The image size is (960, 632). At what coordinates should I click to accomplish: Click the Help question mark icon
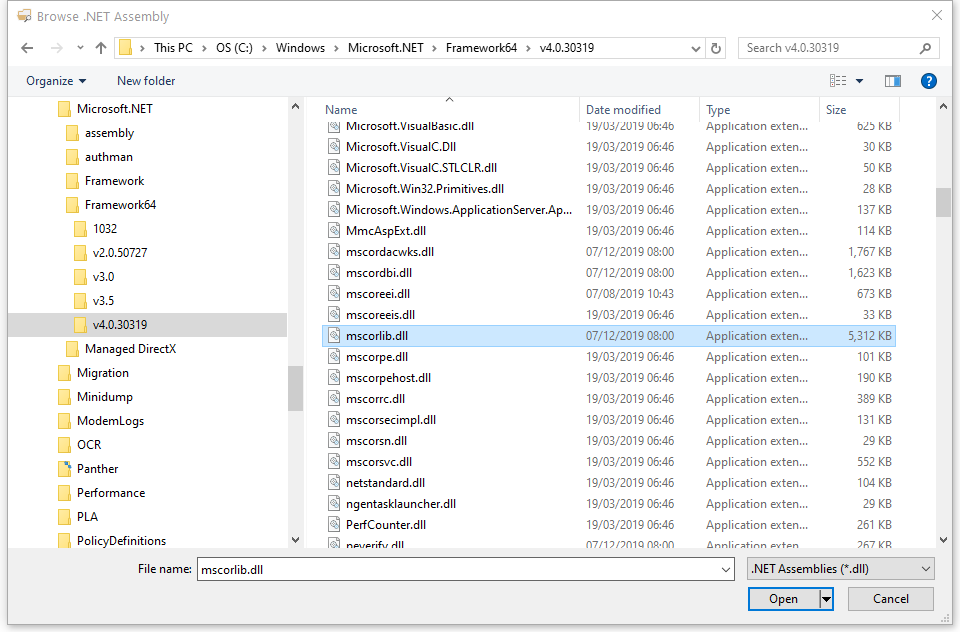[928, 81]
